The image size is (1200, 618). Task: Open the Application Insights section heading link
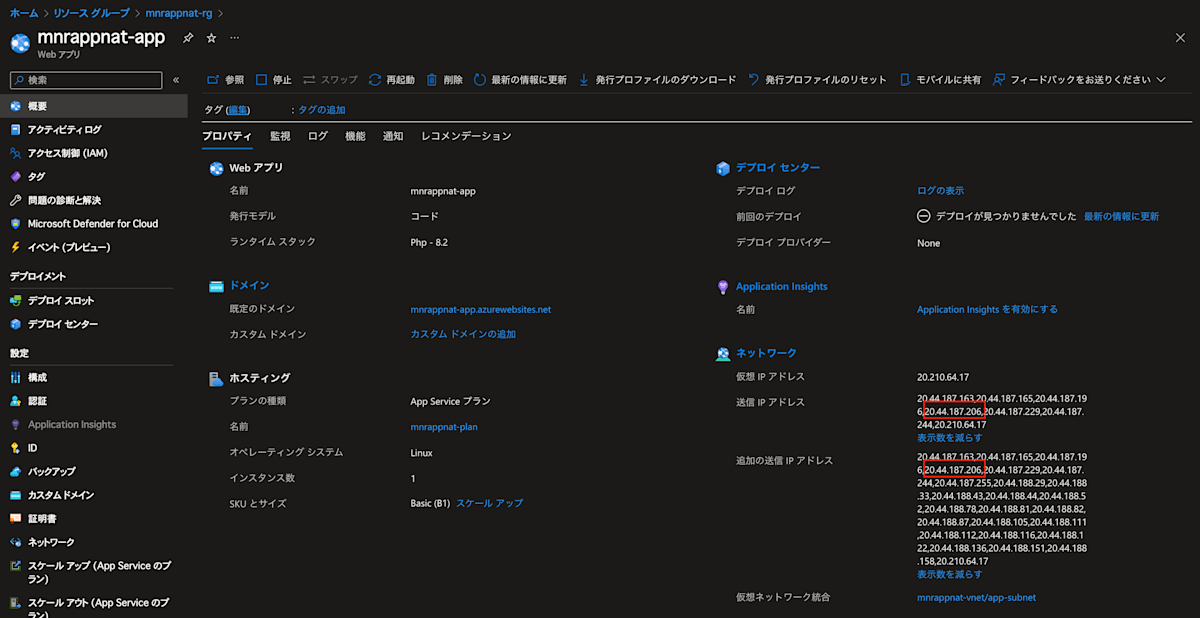tap(782, 286)
